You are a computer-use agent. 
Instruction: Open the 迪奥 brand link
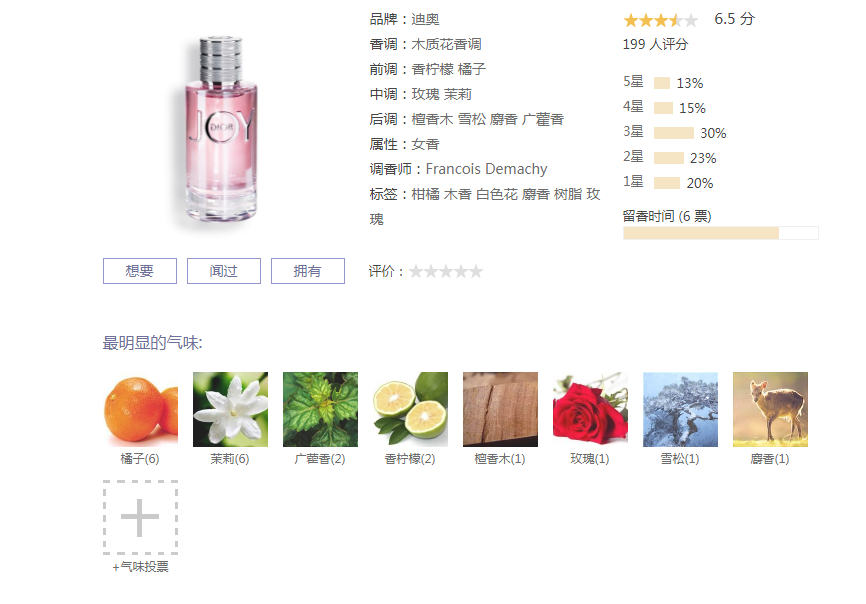pyautogui.click(x=425, y=19)
